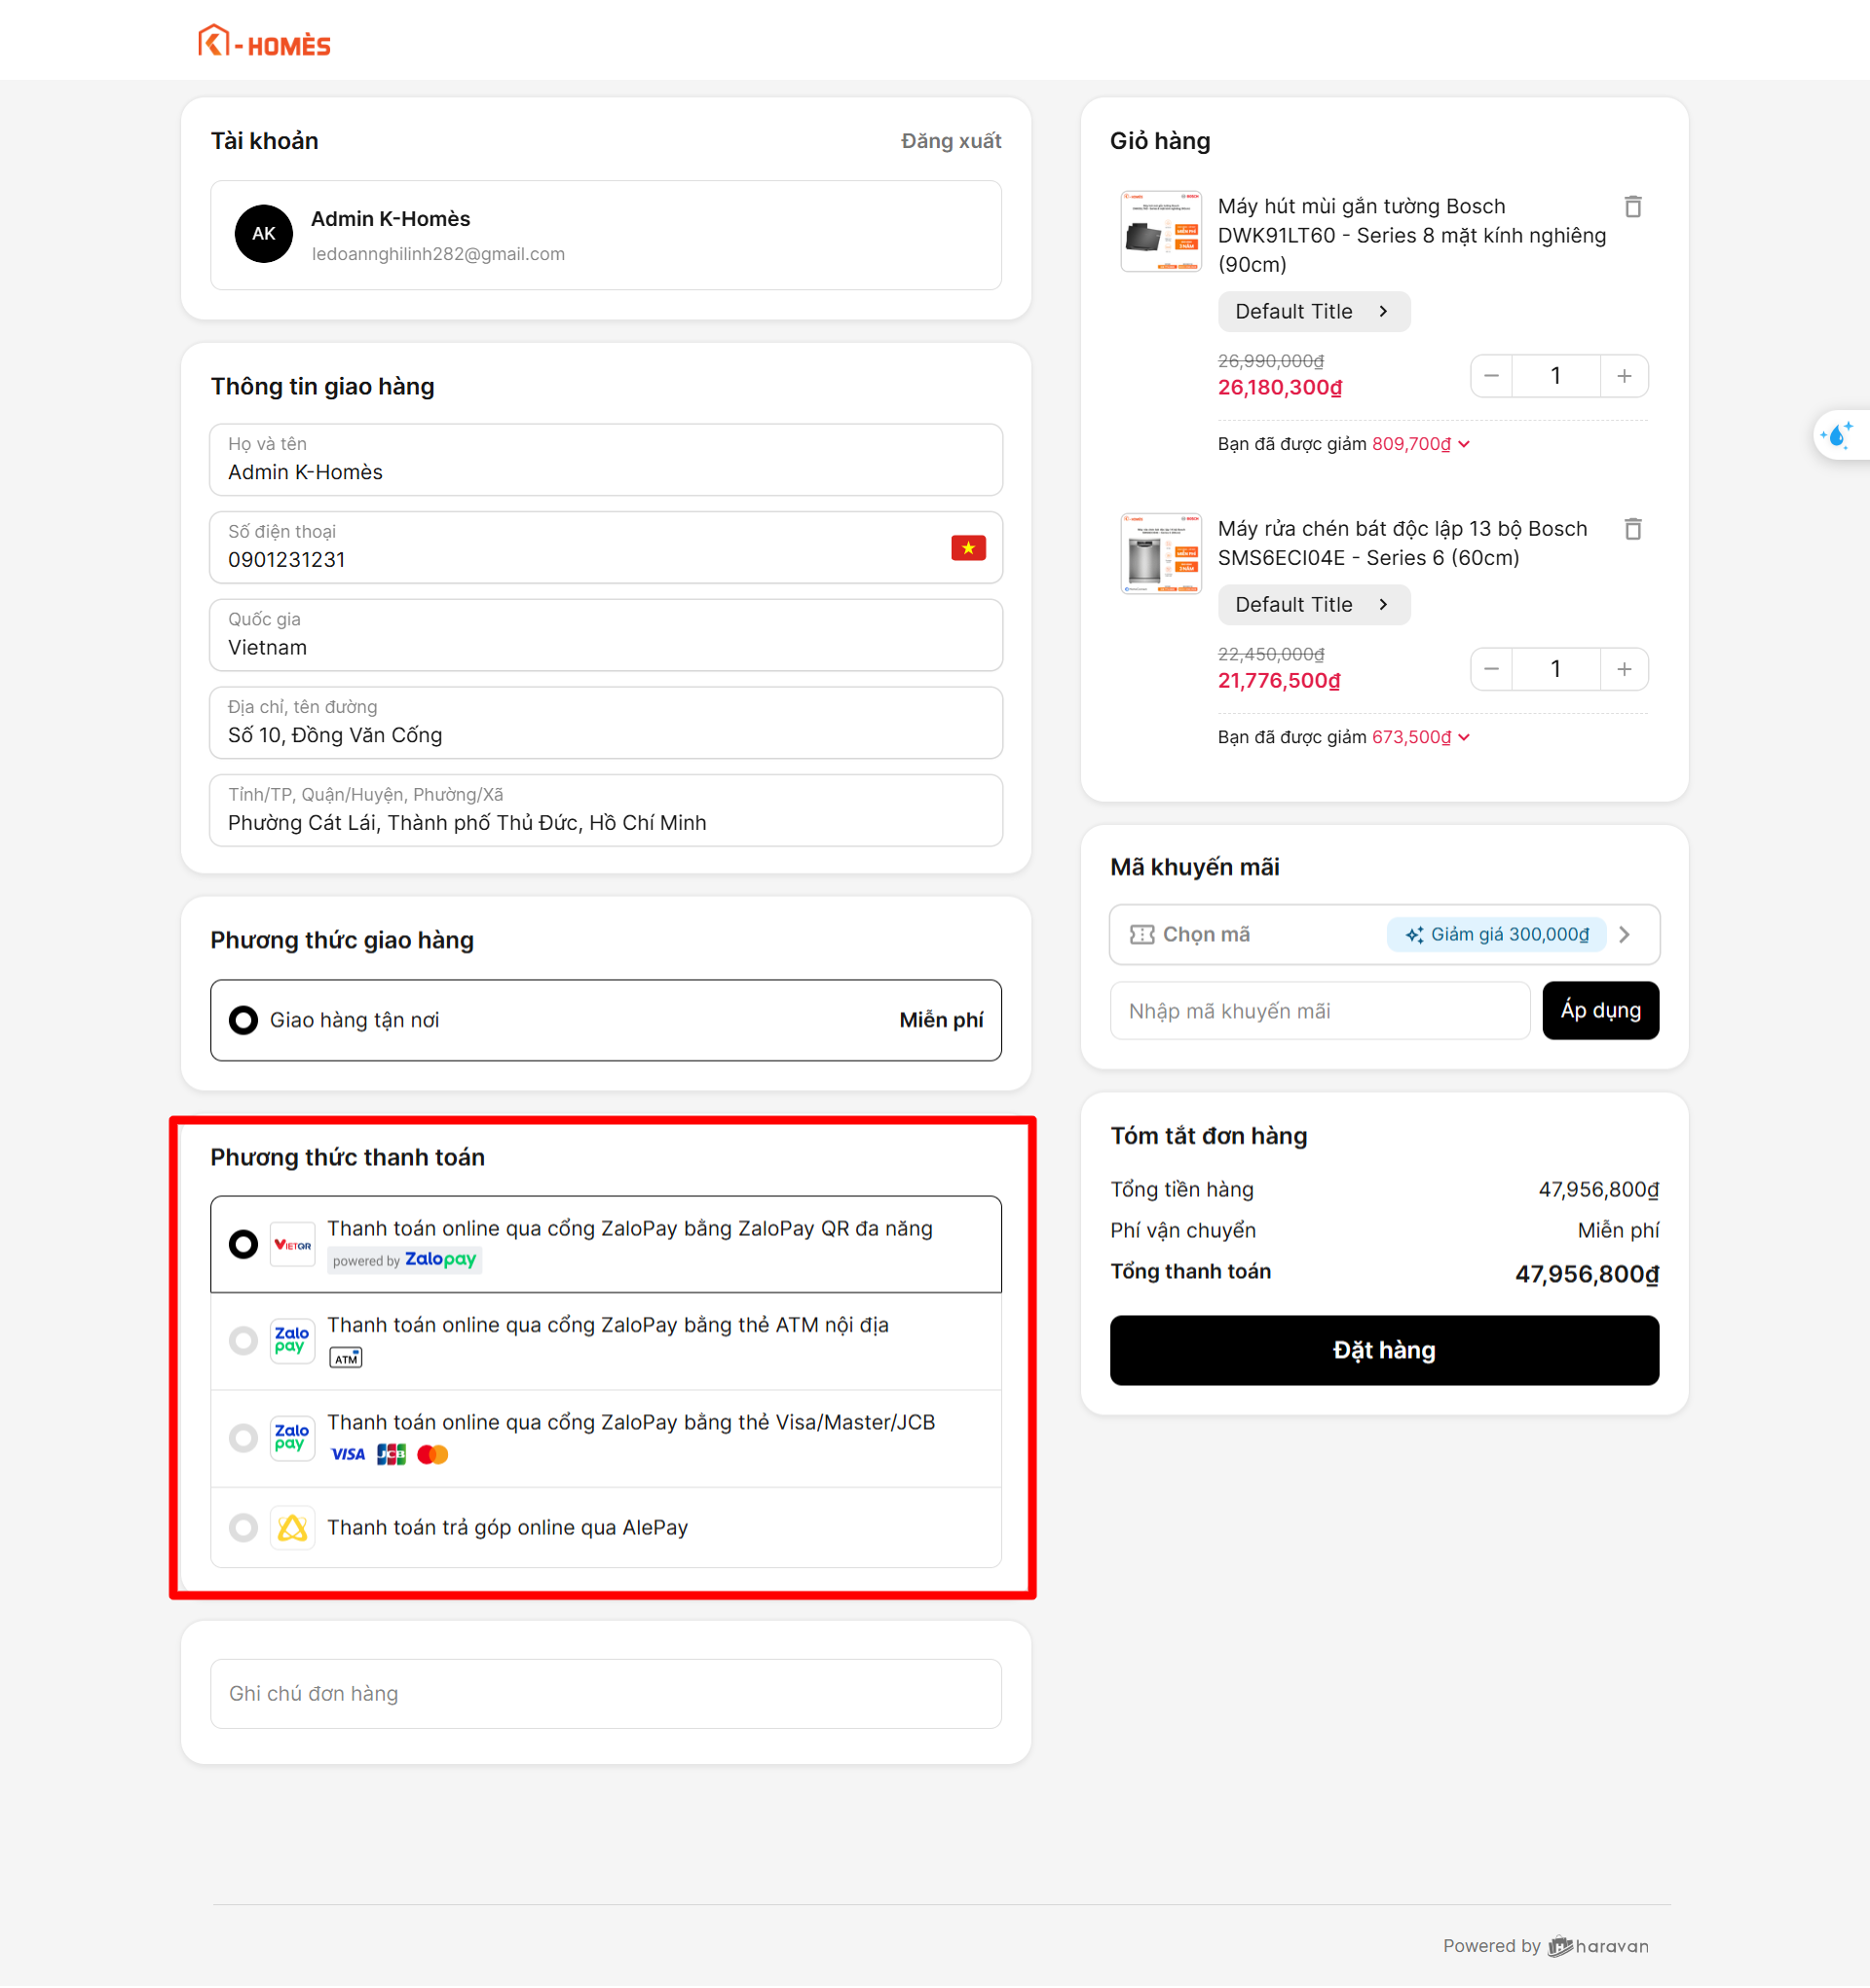Remove Bosch dishwasher from cart
The image size is (1870, 1988).
coord(1632,529)
